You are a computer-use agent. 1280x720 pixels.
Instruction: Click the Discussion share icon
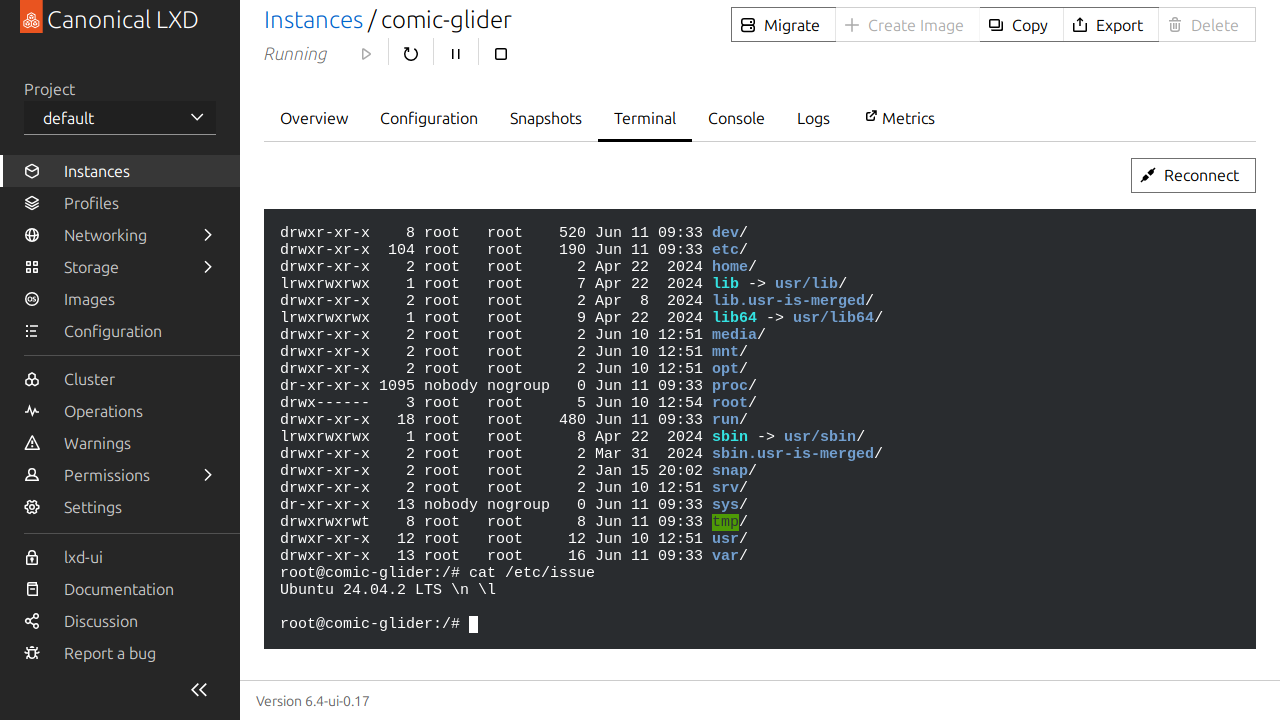coord(32,621)
